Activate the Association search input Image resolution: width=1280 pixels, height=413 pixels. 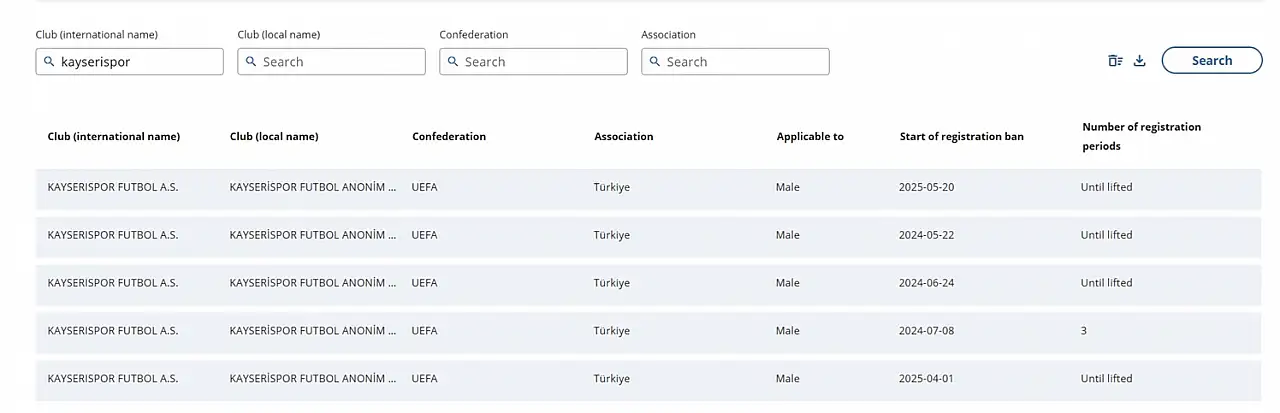(744, 62)
